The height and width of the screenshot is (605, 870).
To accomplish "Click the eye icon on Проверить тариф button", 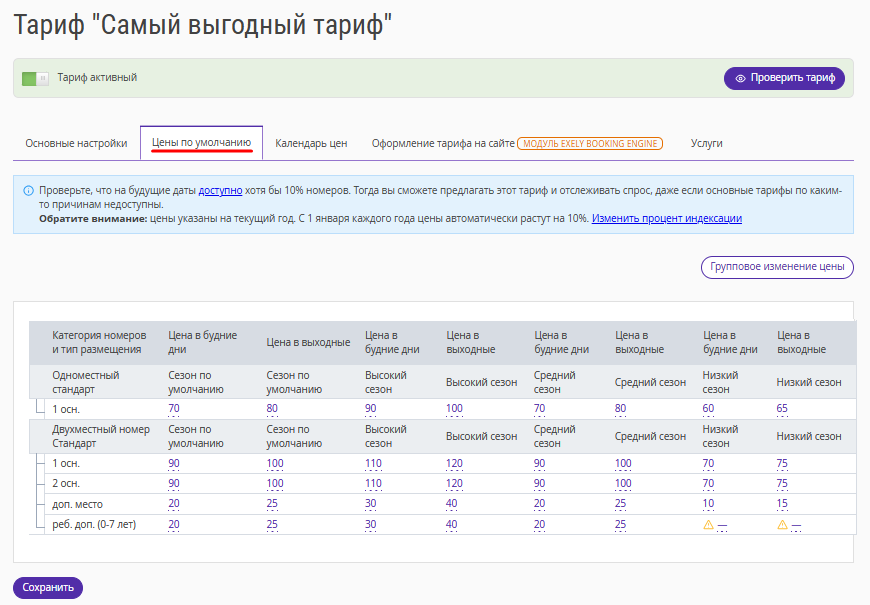I will [740, 78].
